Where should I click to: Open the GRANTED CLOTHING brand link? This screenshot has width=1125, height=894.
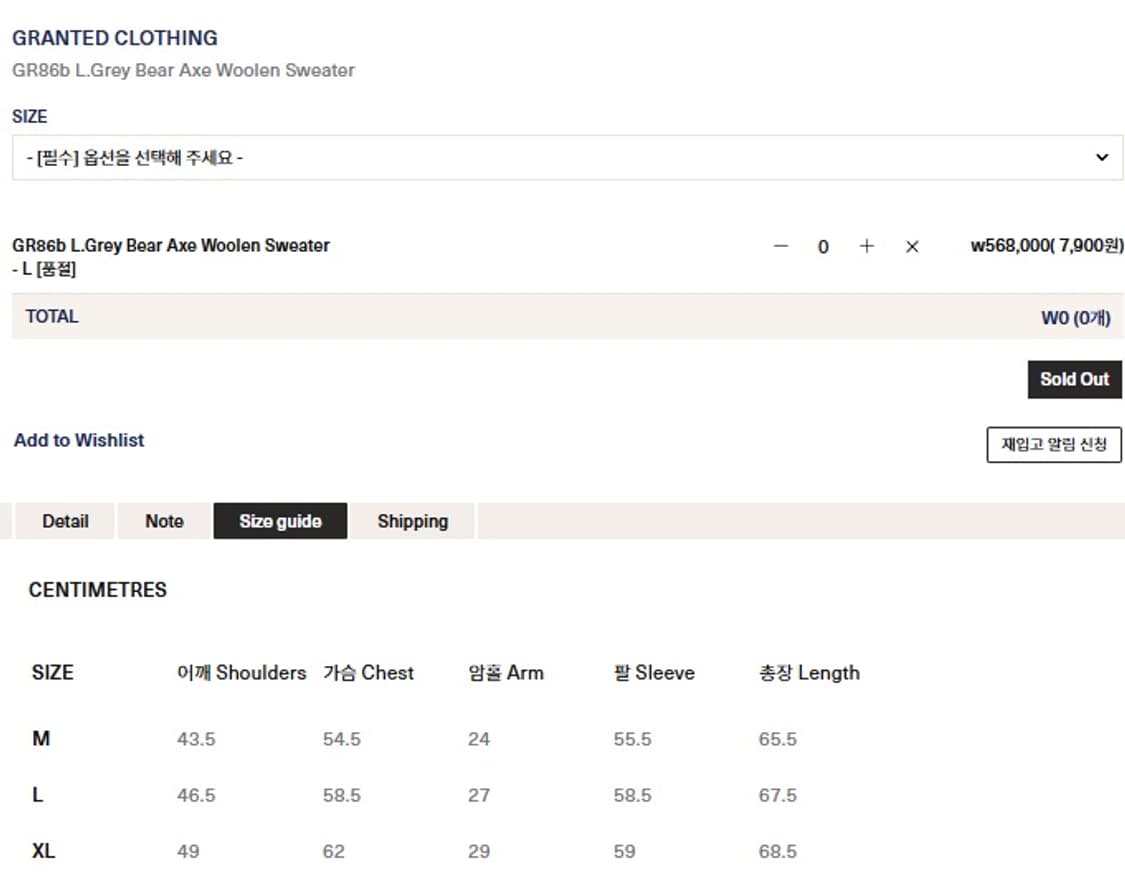tap(115, 38)
